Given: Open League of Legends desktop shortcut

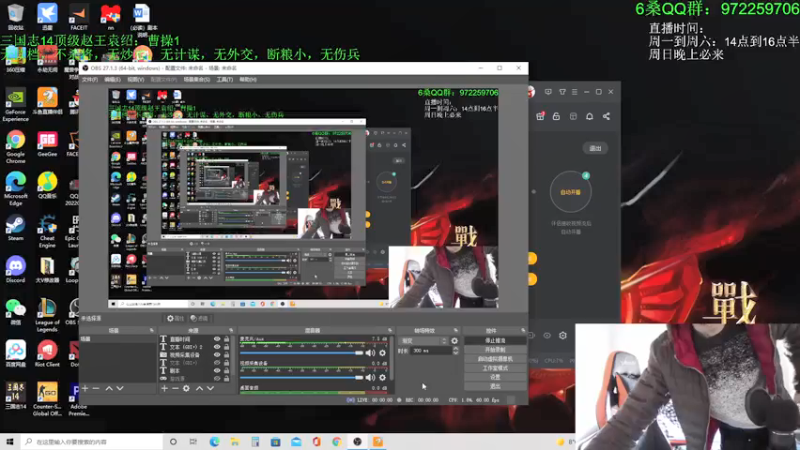Looking at the screenshot, I should click(47, 315).
